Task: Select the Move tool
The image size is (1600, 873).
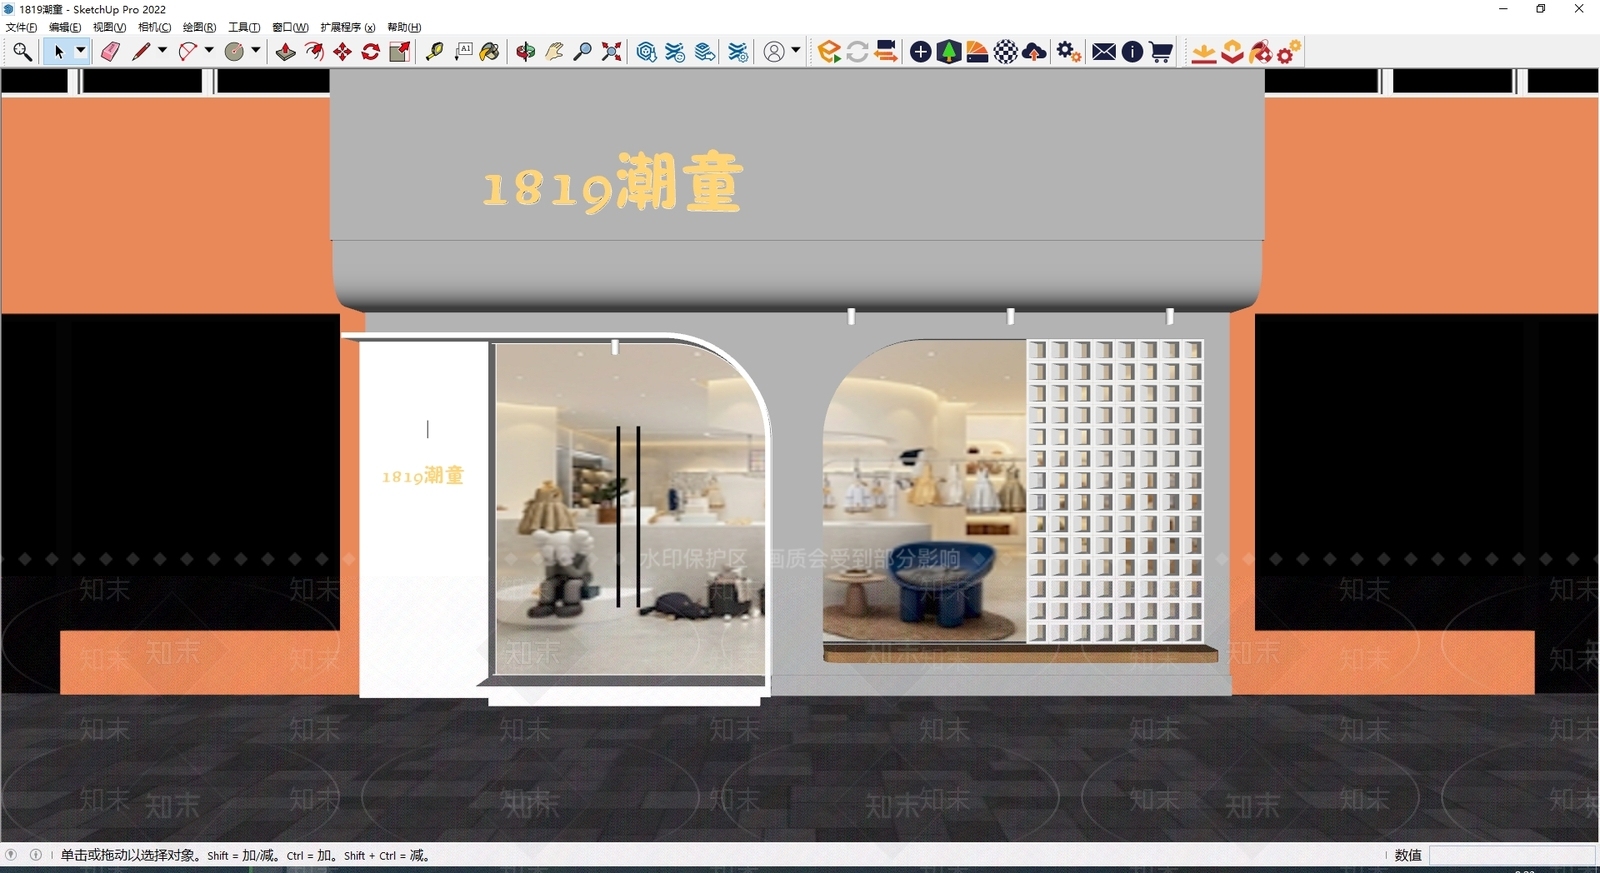Action: (x=342, y=52)
